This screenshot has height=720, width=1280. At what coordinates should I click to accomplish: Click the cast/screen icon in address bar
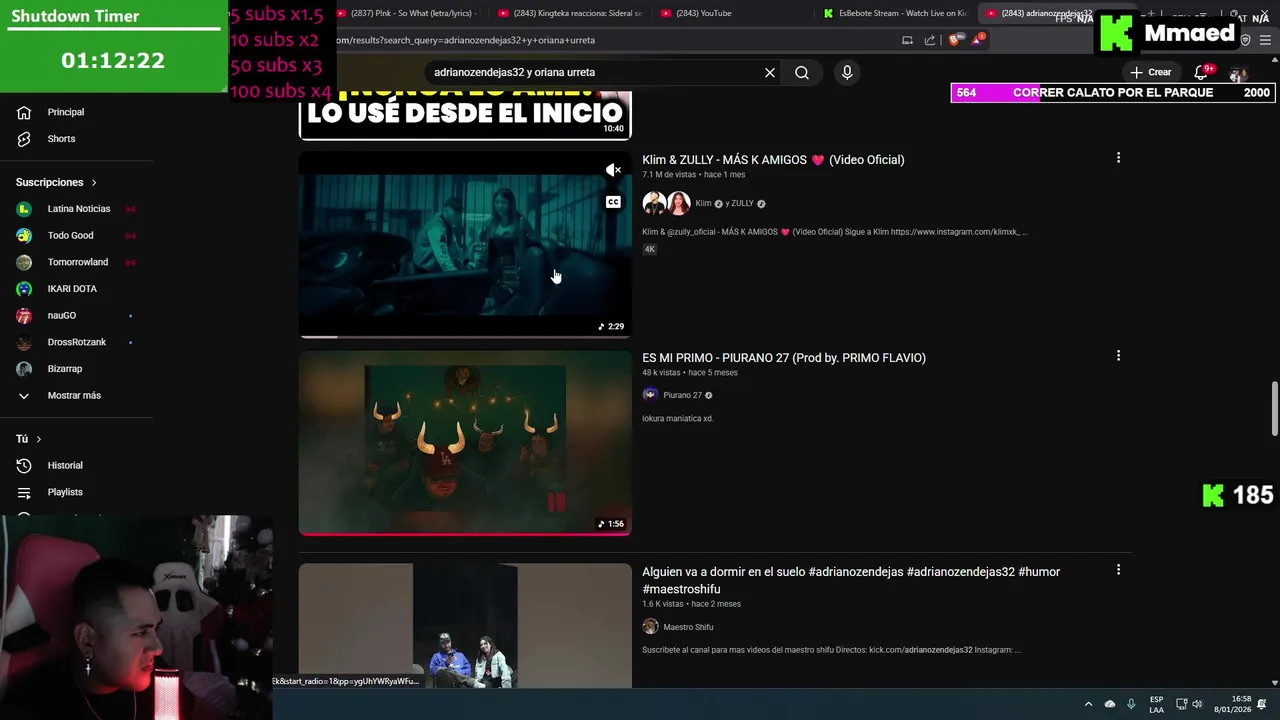tap(907, 40)
